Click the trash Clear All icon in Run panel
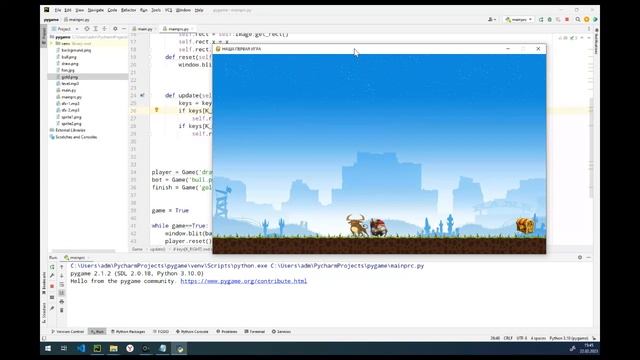This screenshot has width=640, height=360. [x=62, y=310]
